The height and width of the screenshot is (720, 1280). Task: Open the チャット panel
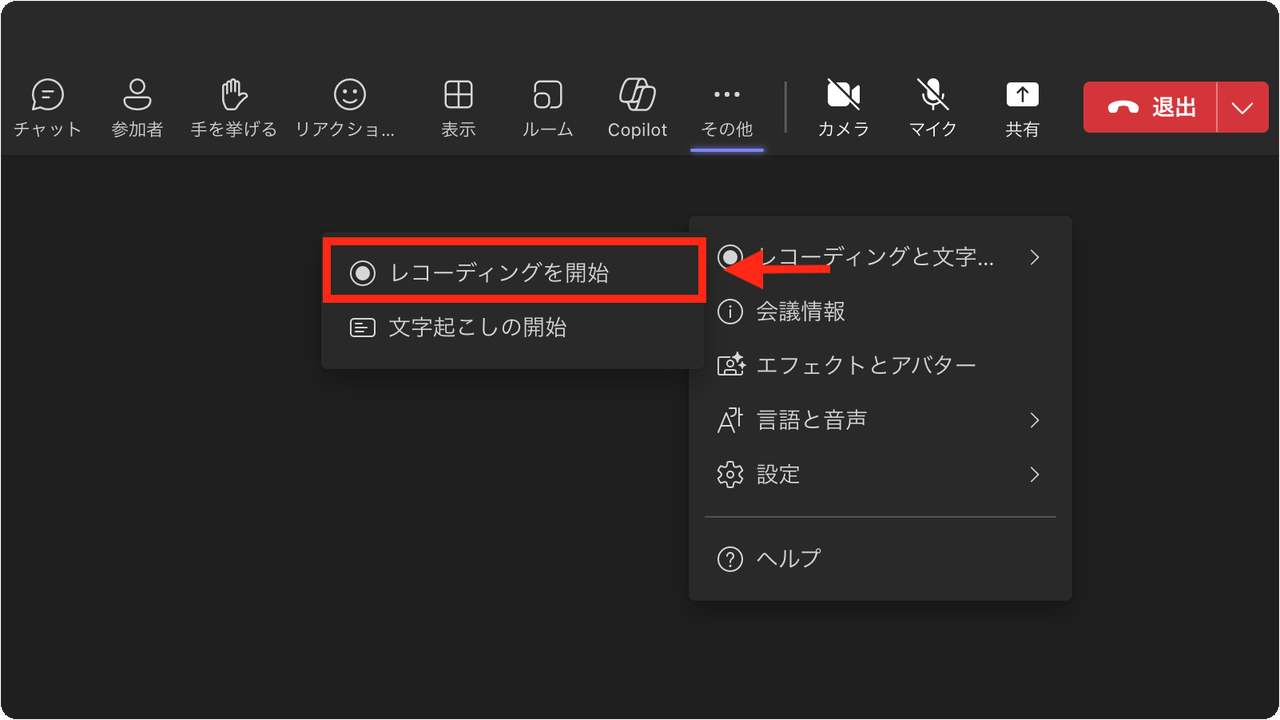(47, 108)
